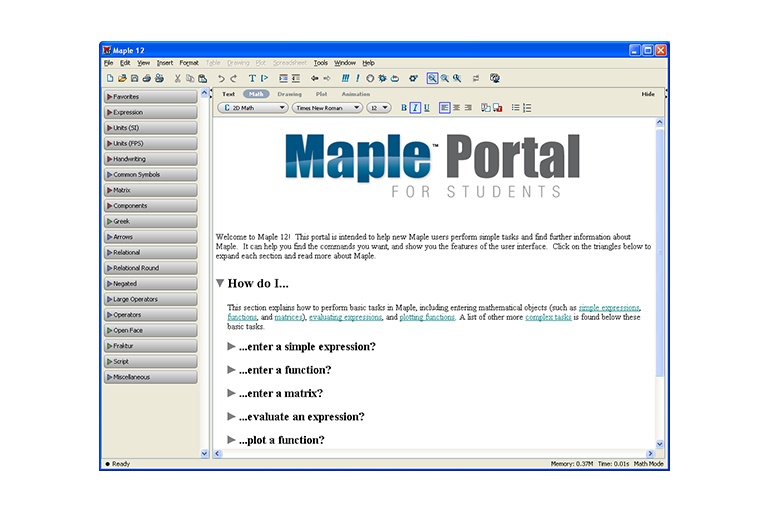This screenshot has height=512, width=768.
Task: Zoom to 200% using the third magnifier icon
Action: 457,78
